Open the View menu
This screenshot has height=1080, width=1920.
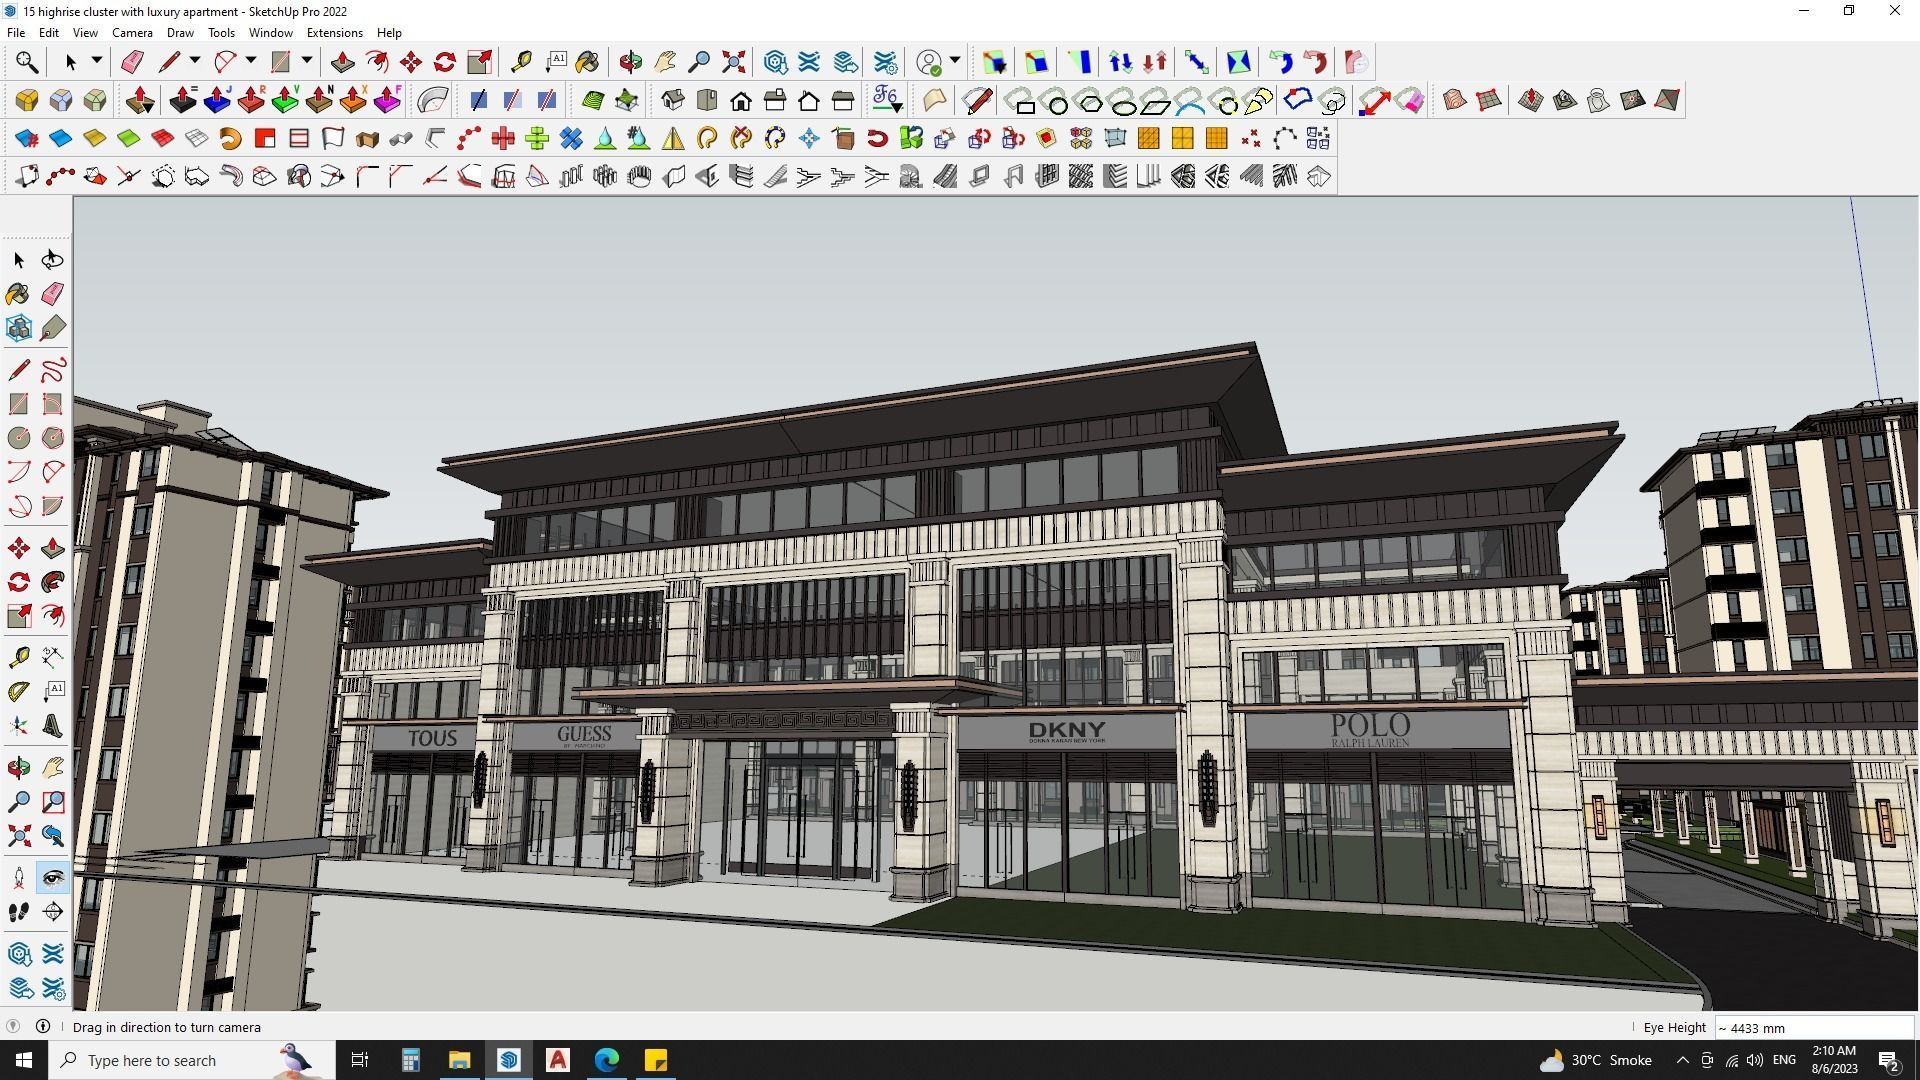(85, 33)
